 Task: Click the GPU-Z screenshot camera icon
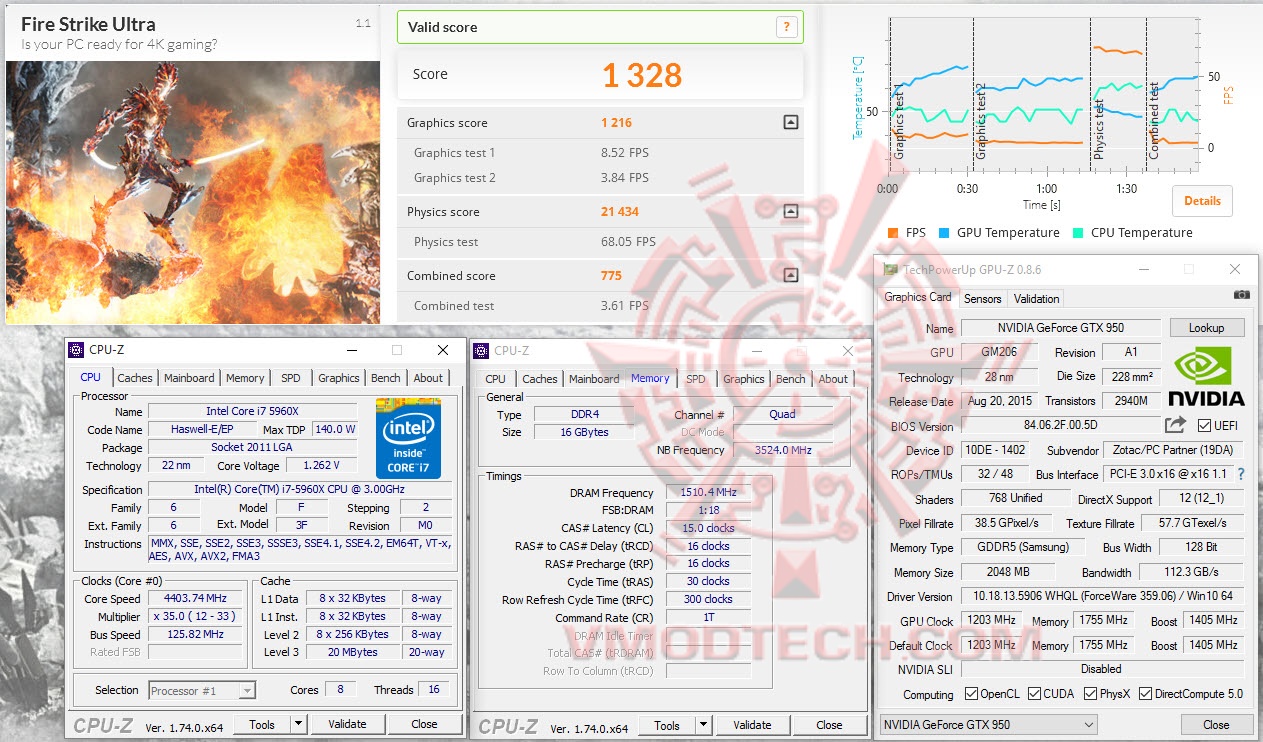pyautogui.click(x=1241, y=295)
